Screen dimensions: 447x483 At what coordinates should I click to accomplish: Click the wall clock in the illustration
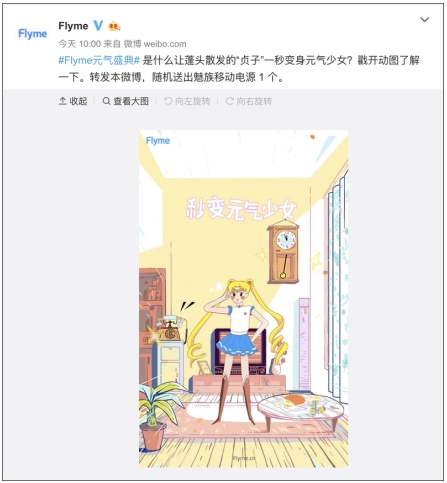coord(283,252)
